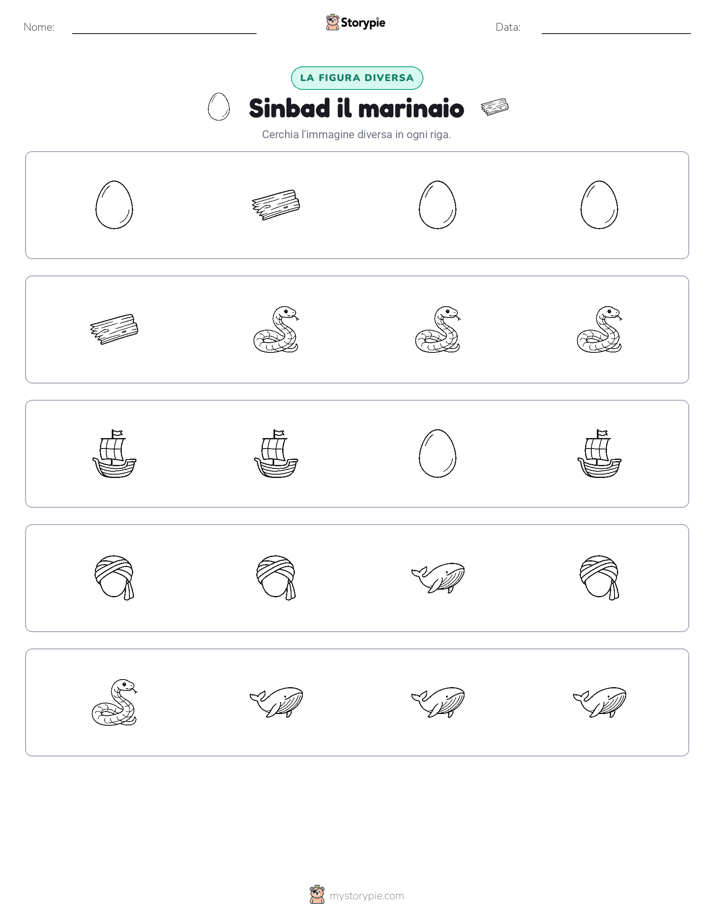Circle the wooden plank in first row

click(276, 204)
